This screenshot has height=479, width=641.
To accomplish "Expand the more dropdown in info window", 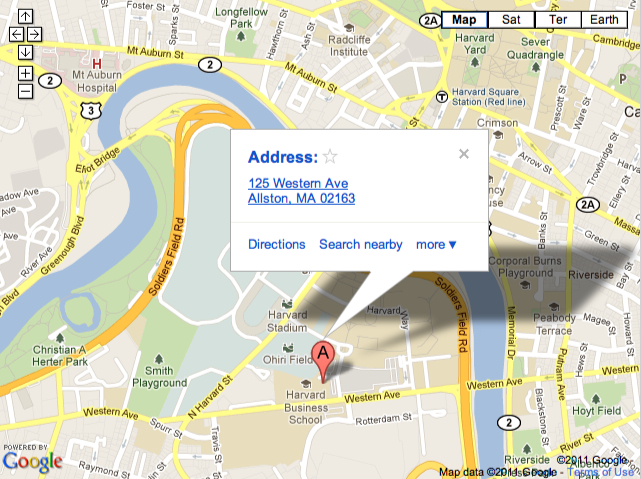I will [436, 244].
